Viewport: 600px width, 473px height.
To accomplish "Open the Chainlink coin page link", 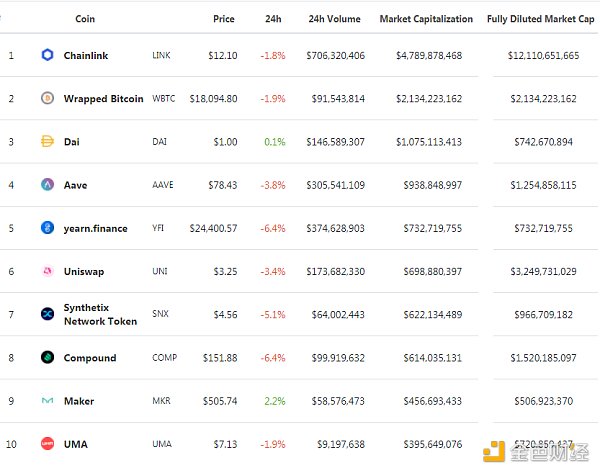I will (86, 55).
